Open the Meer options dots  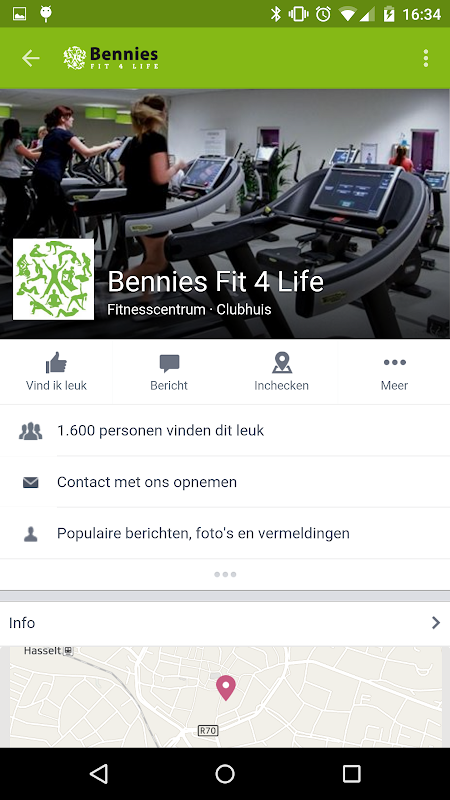point(394,363)
